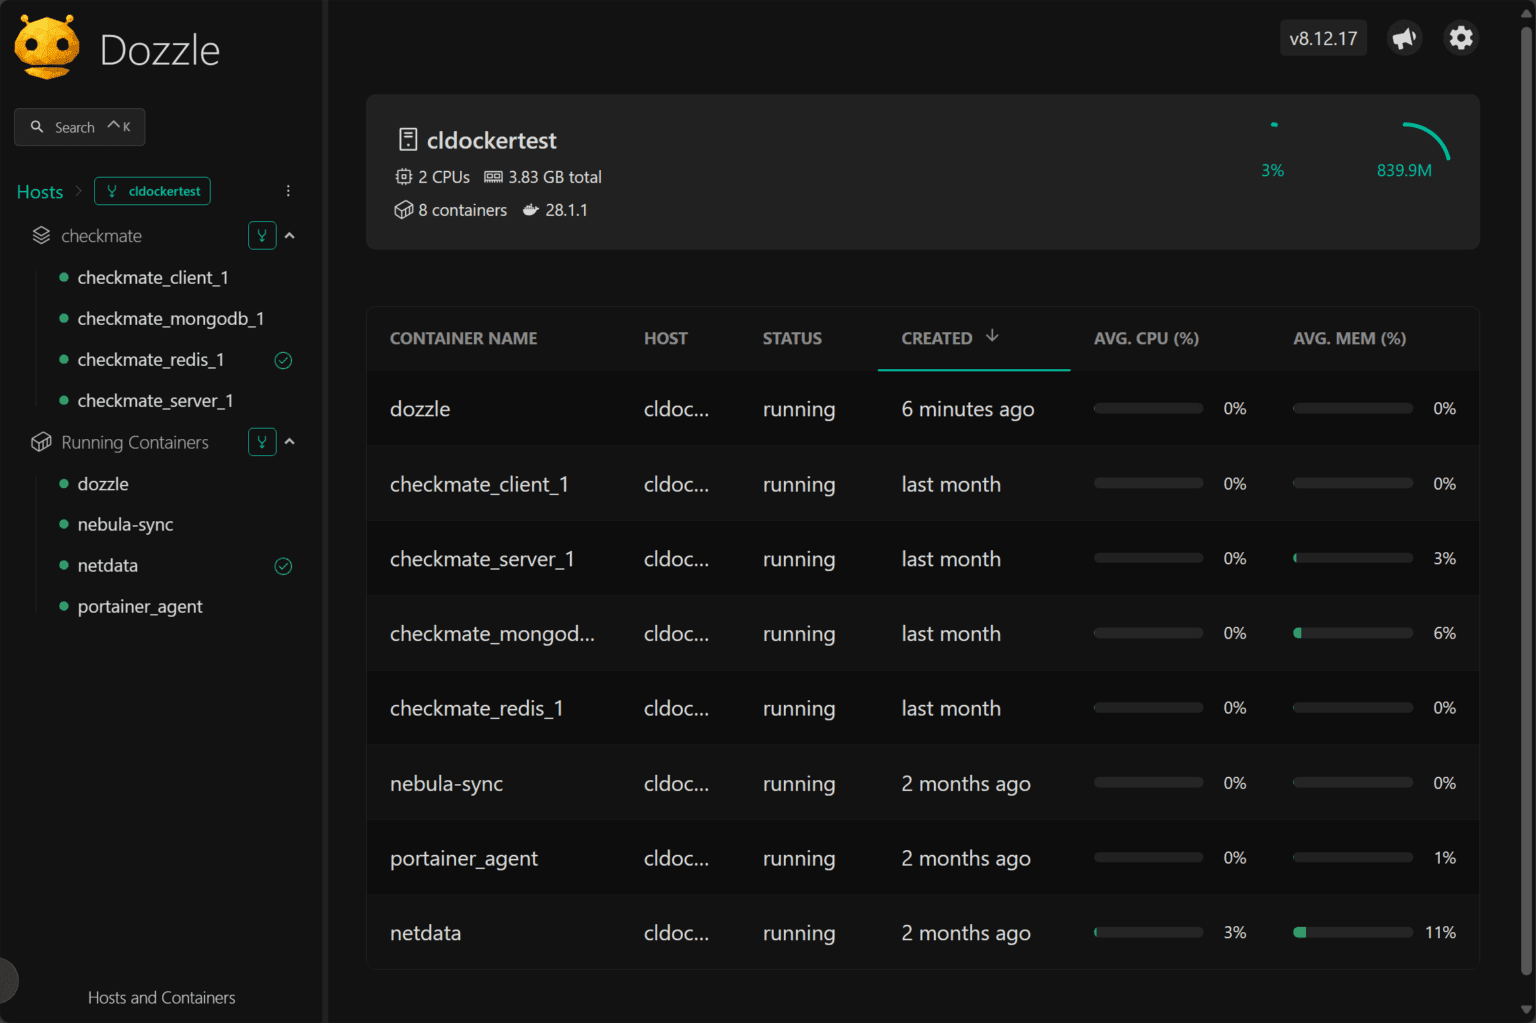Select the cldockertest host pill
Viewport: 1536px width, 1023px height.
[152, 190]
